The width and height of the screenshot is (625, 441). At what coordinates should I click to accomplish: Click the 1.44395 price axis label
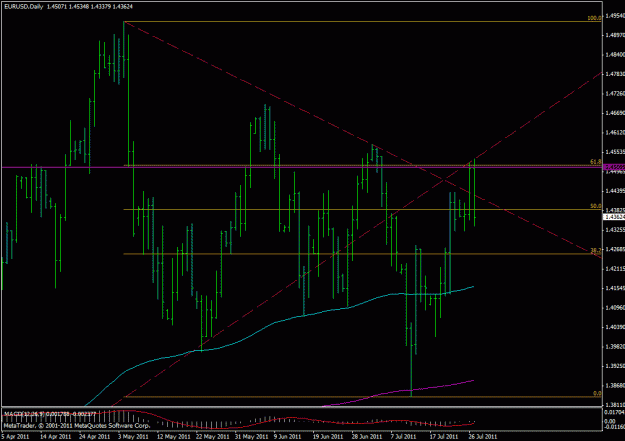(615, 191)
